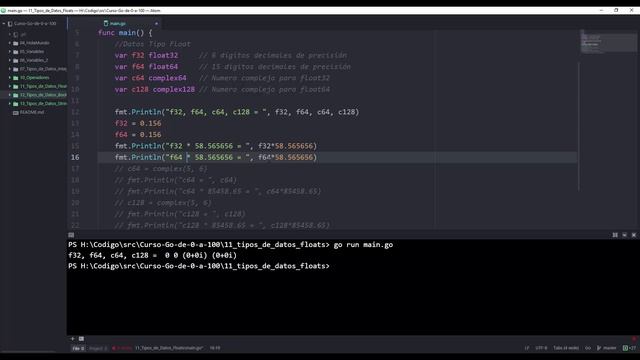Expand the 13_Tipos_de_Datos folder arrow
640x360 pixels.
(x=10, y=104)
